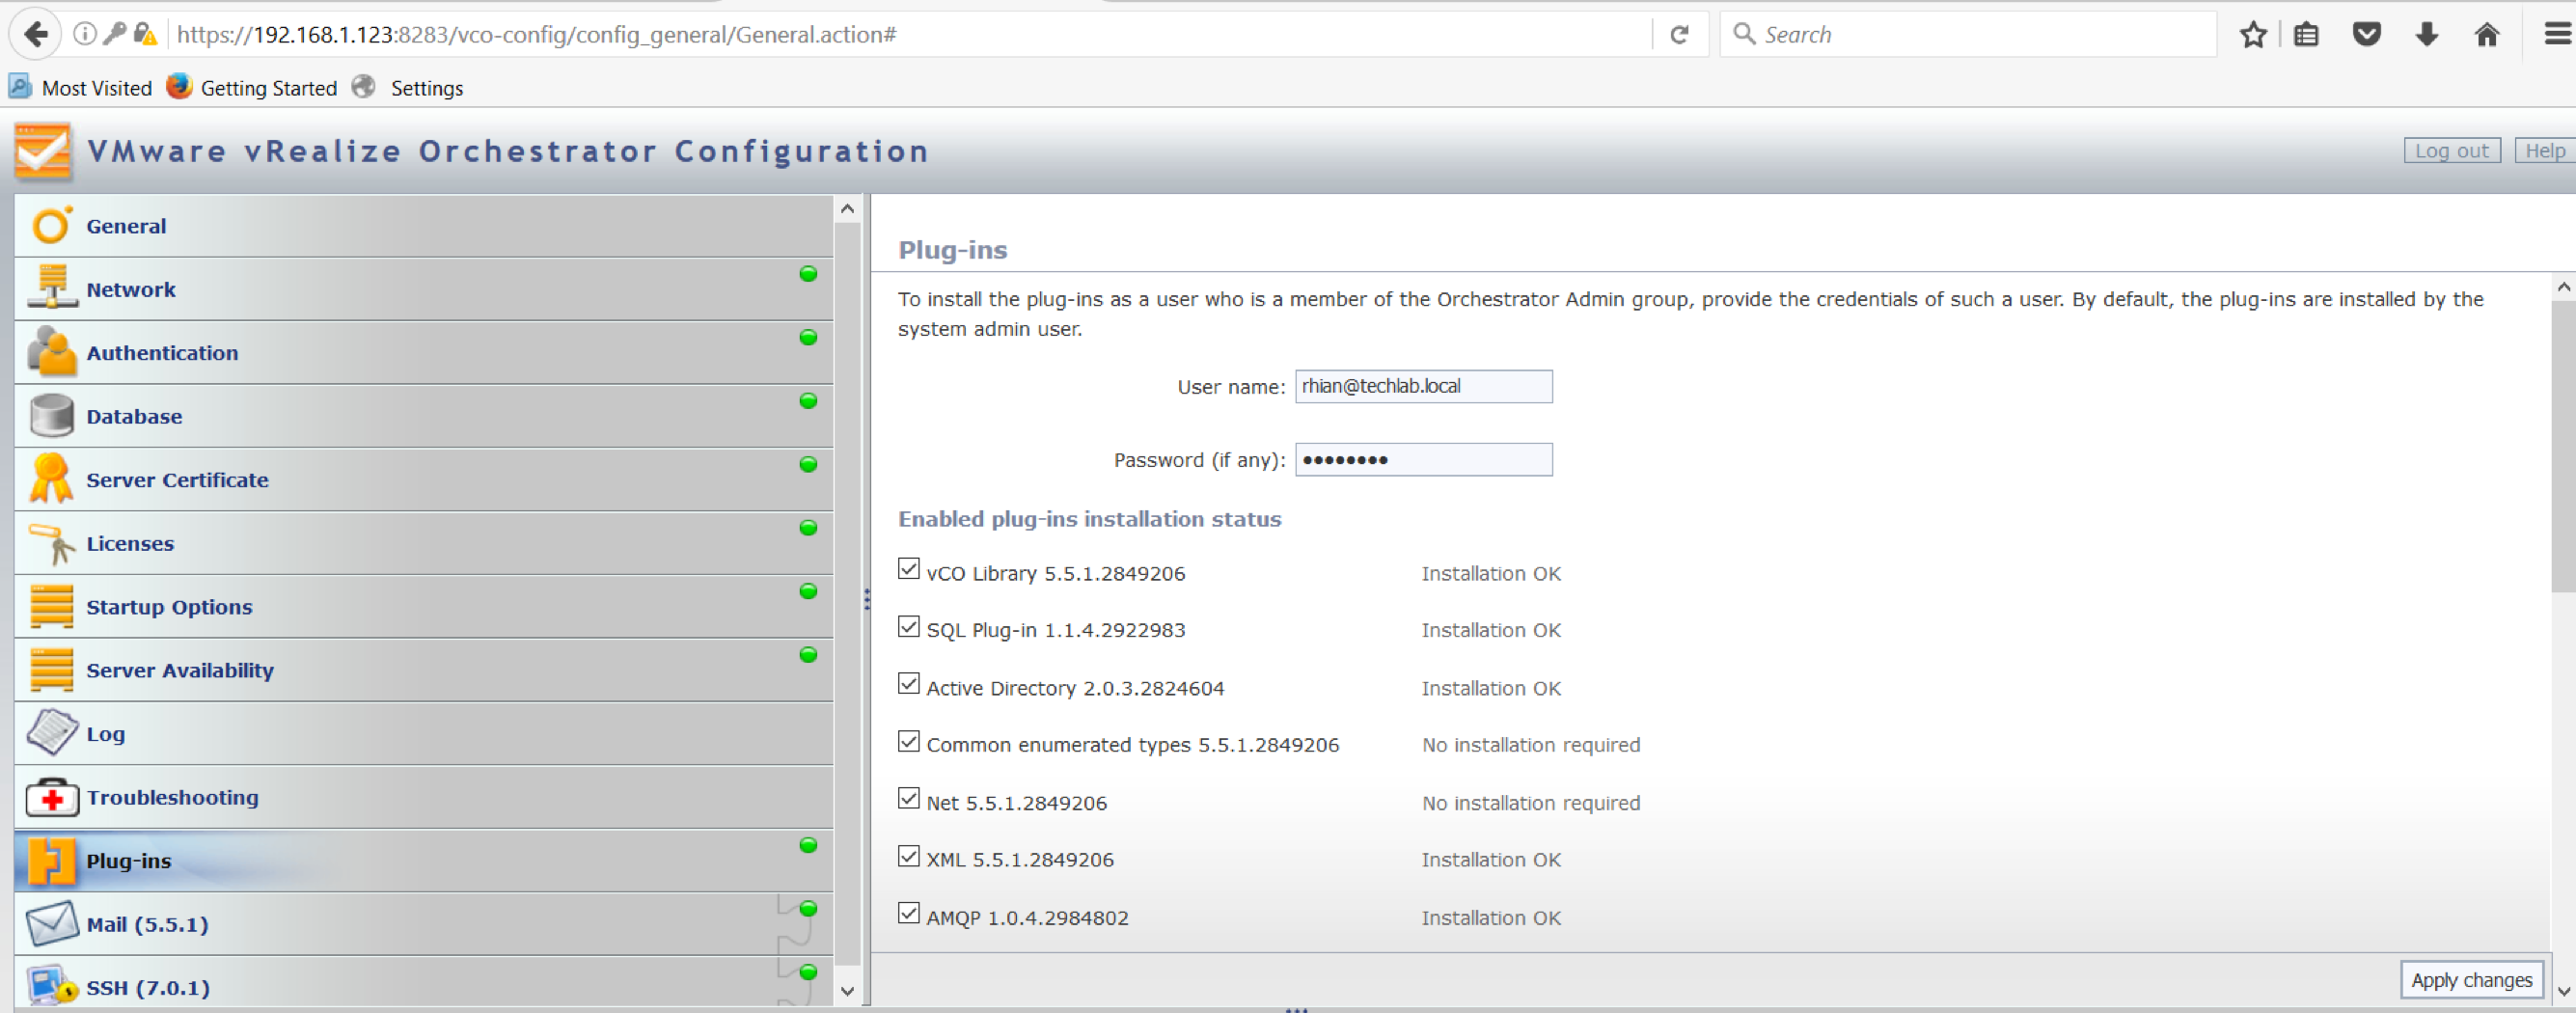Screen dimensions: 2576x1013
Task: Click the Authentication users icon
Action: [x=51, y=351]
